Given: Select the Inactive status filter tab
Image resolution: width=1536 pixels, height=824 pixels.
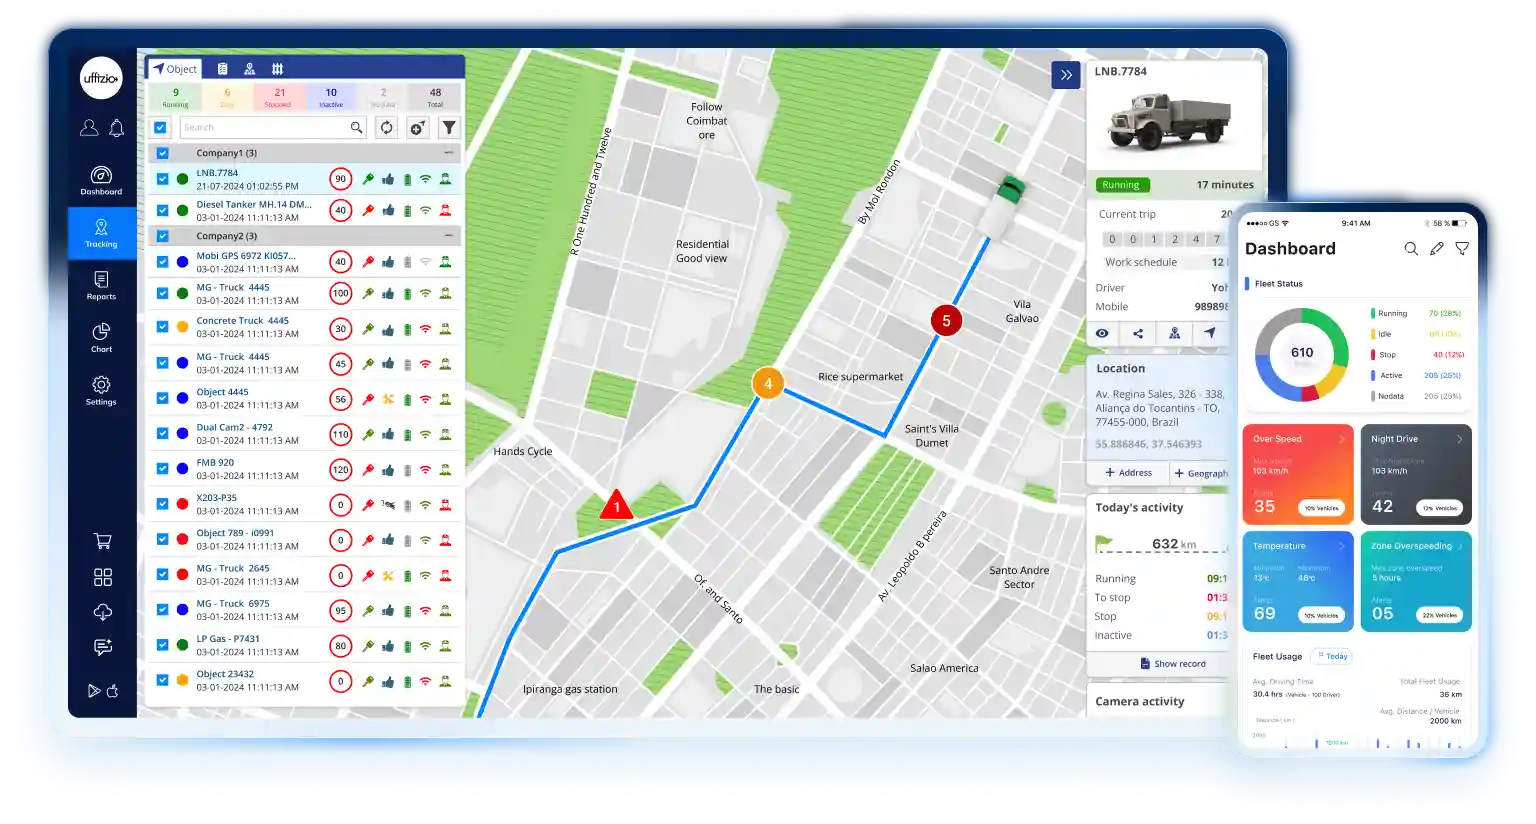Looking at the screenshot, I should tap(331, 97).
